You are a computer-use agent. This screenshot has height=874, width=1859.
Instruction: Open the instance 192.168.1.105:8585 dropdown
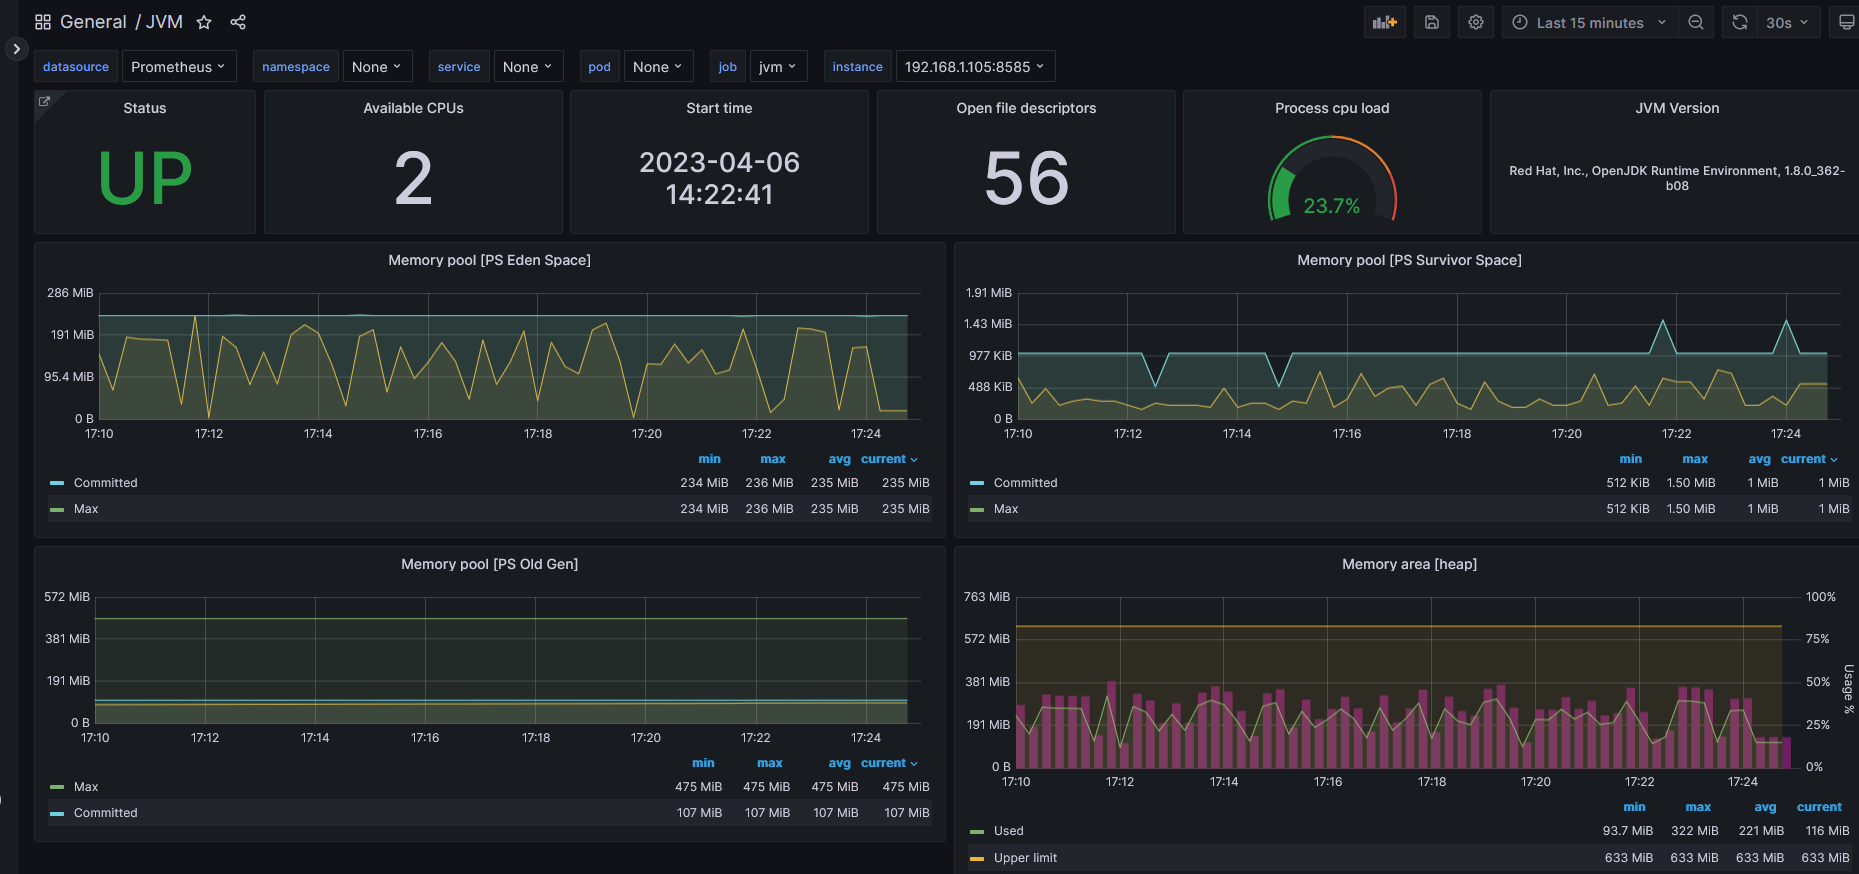tap(975, 67)
